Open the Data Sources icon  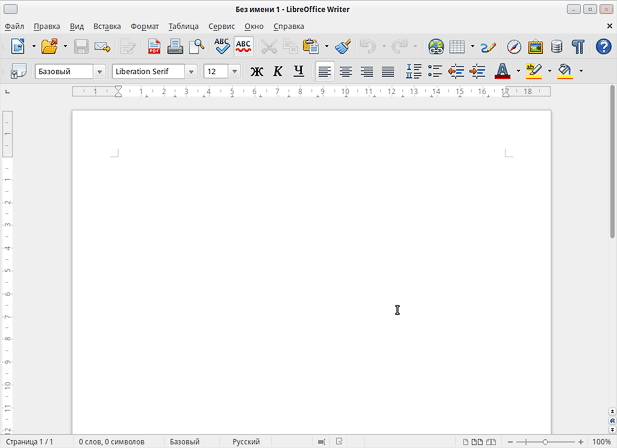(556, 46)
